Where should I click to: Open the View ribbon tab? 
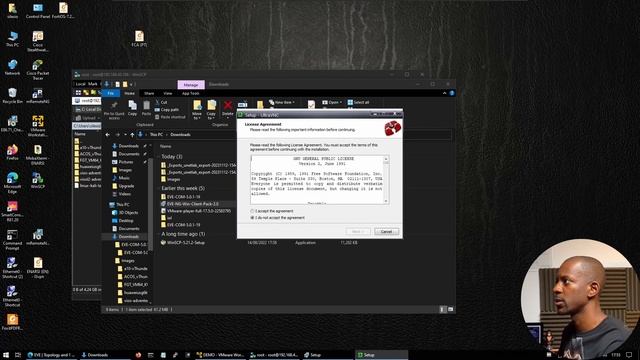point(167,93)
